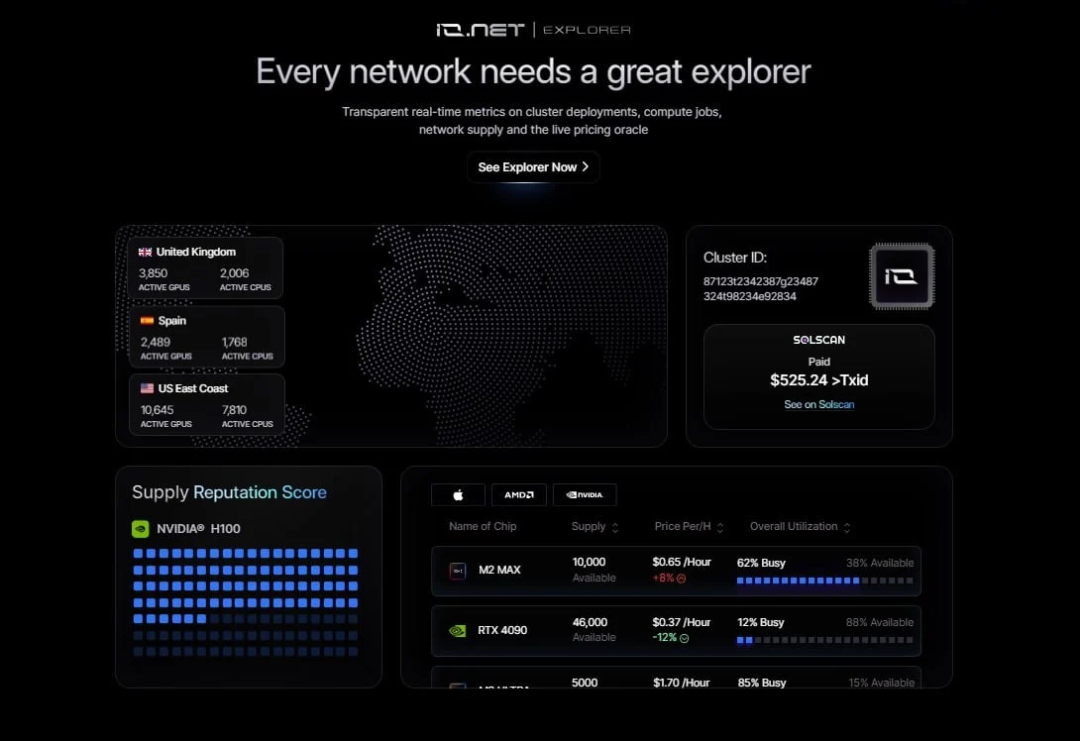1080x741 pixels.
Task: Click the 2,489 active GPUs value
Action: click(155, 342)
